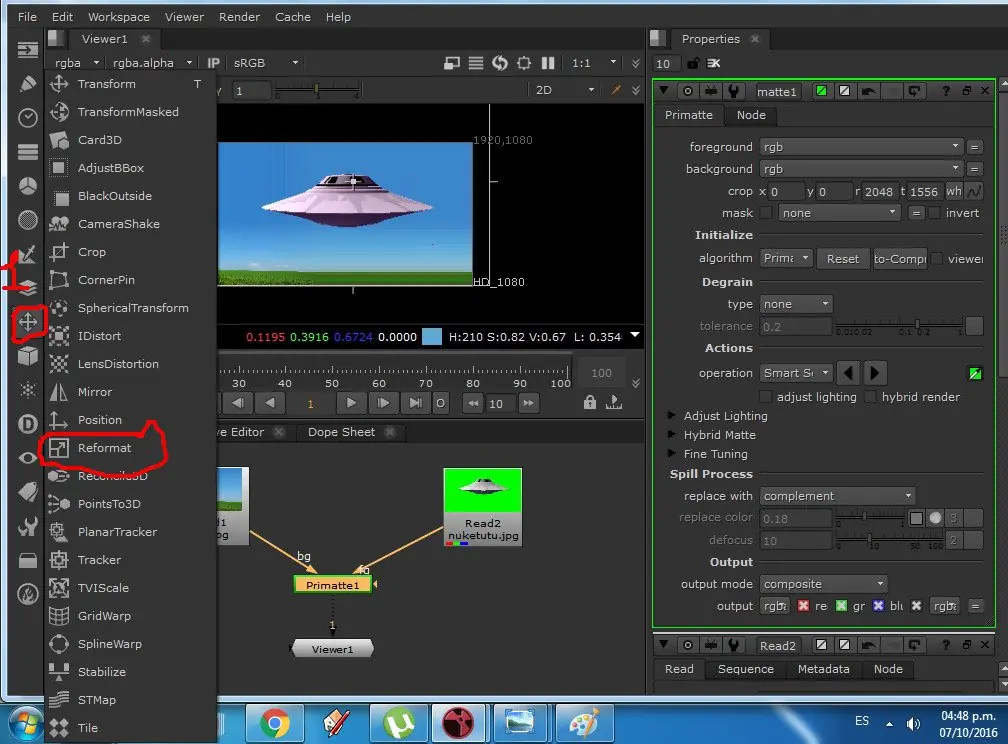The height and width of the screenshot is (744, 1008).
Task: Open the Image toolbar menu icon
Action: coord(28,50)
